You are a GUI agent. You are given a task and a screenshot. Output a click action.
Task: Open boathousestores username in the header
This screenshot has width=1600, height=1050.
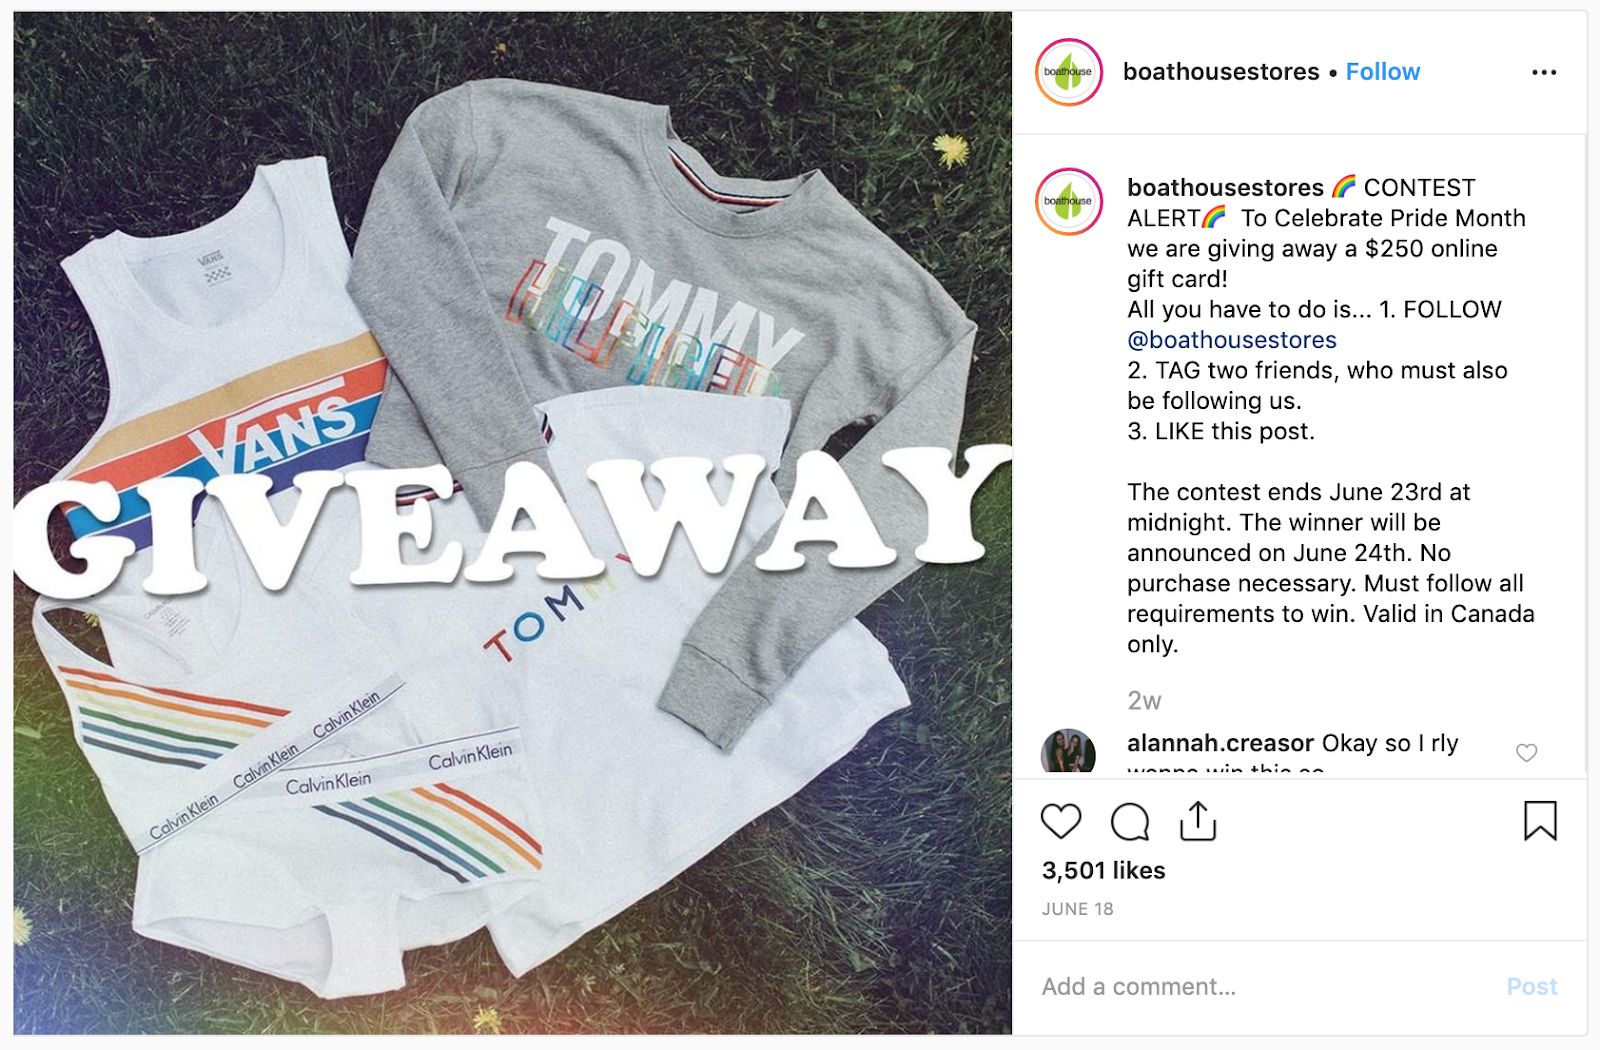click(1221, 72)
